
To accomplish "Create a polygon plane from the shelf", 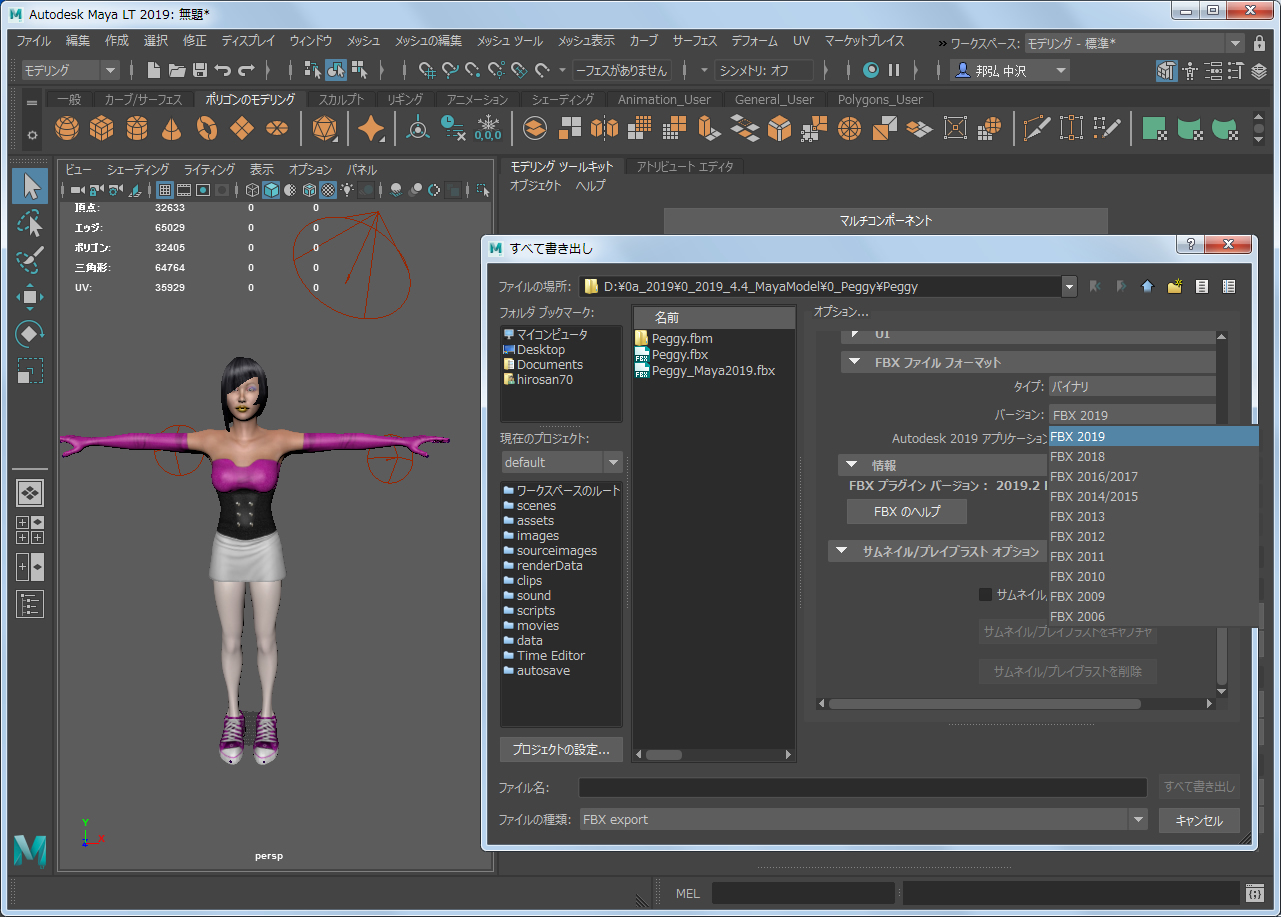I will [242, 129].
